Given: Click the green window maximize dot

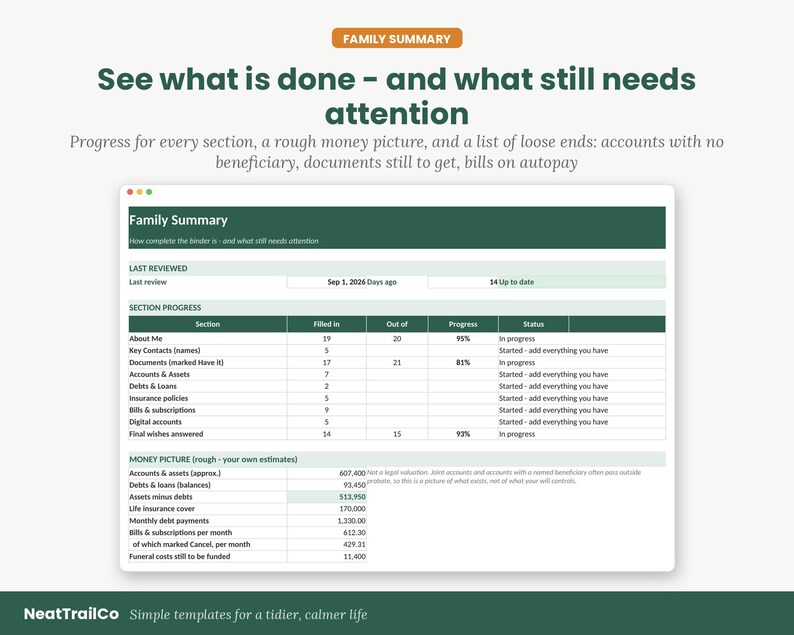Looking at the screenshot, I should click(x=149, y=192).
